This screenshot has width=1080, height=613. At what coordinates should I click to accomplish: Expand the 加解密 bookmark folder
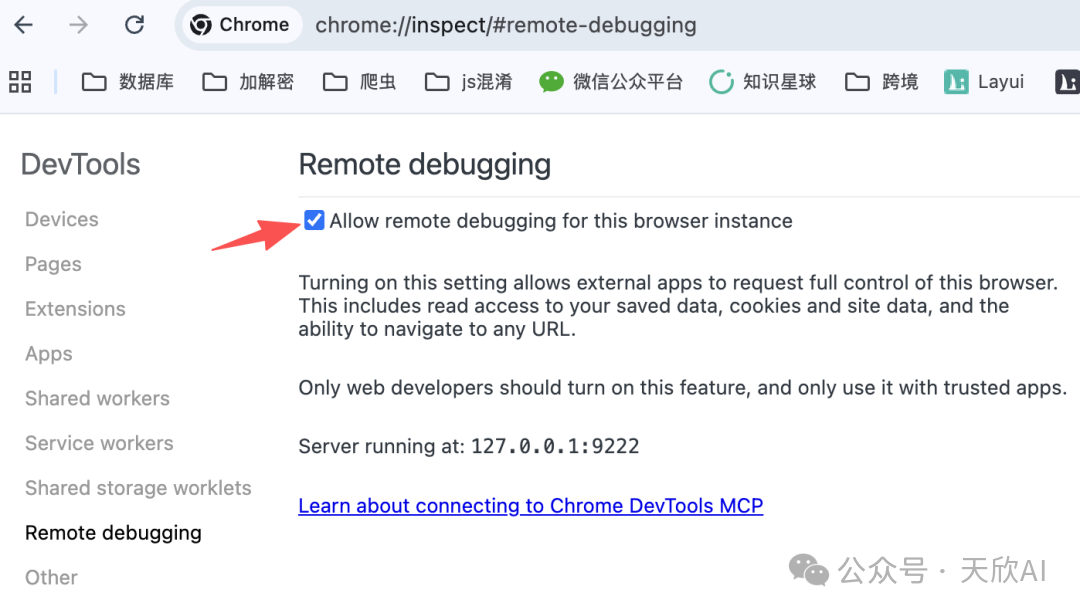(x=248, y=82)
